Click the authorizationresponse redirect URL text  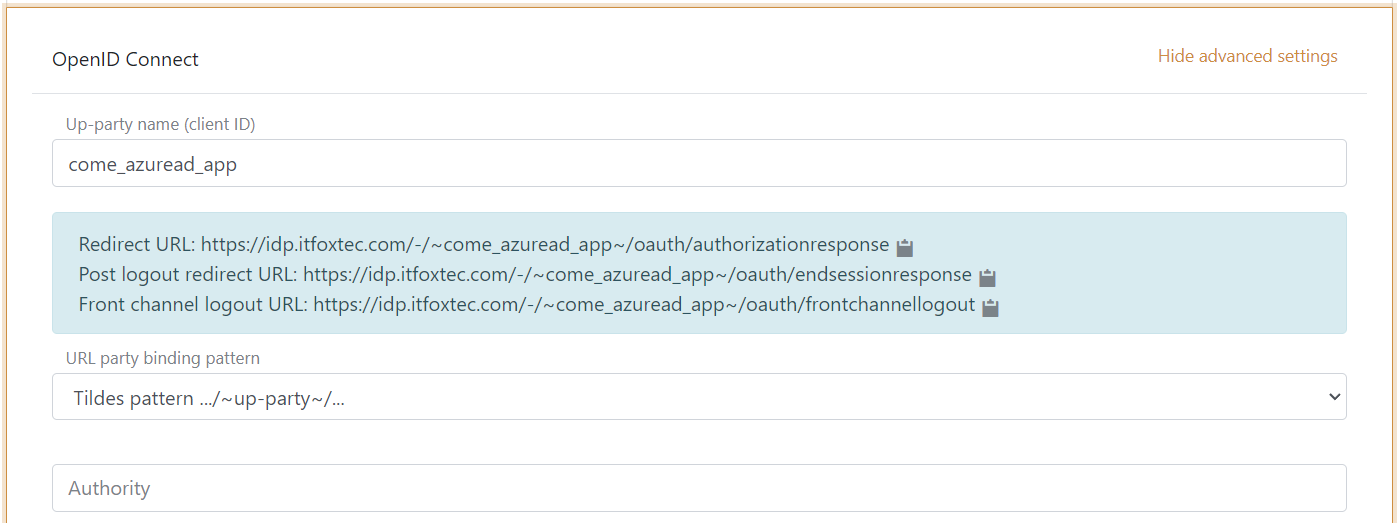pos(545,245)
